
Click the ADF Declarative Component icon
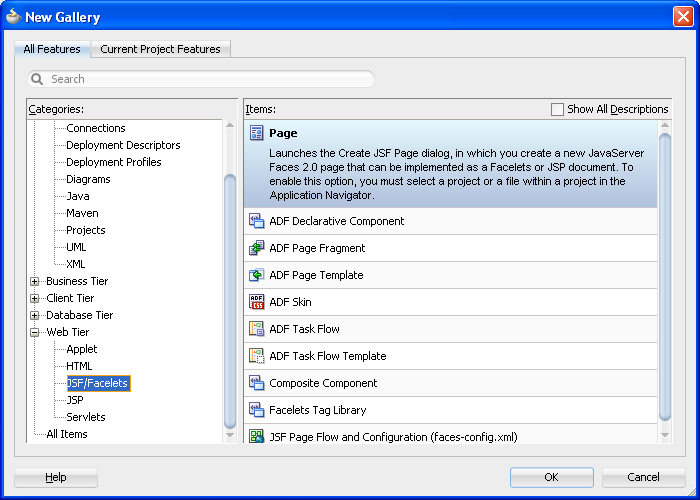click(257, 221)
